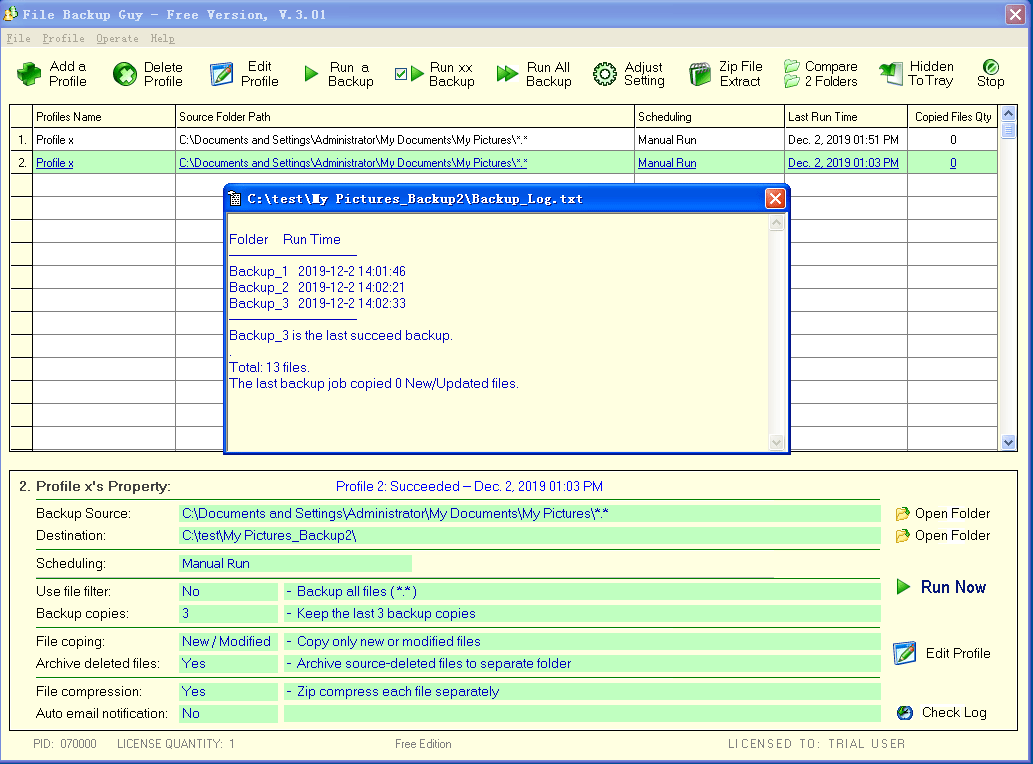Click 'LICENSED TO: TRIAL USER' status text
The width and height of the screenshot is (1033, 764).
pyautogui.click(x=816, y=744)
